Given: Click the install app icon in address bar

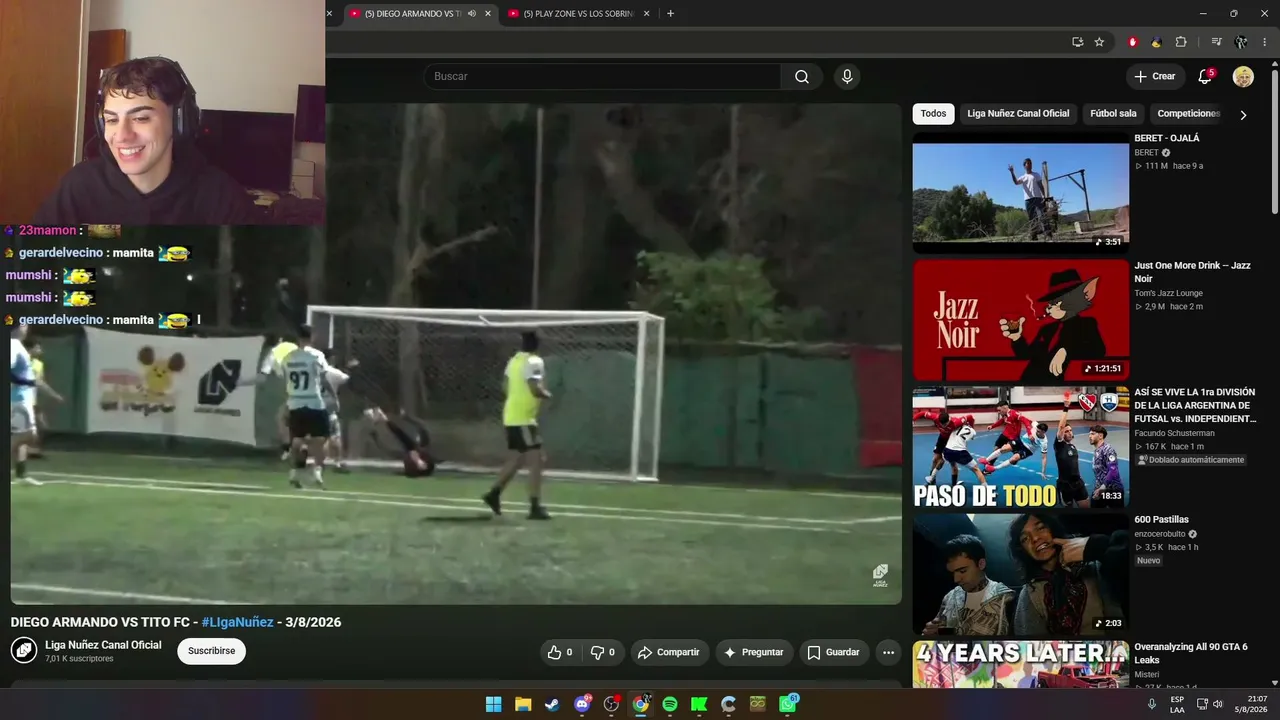Looking at the screenshot, I should (1077, 42).
